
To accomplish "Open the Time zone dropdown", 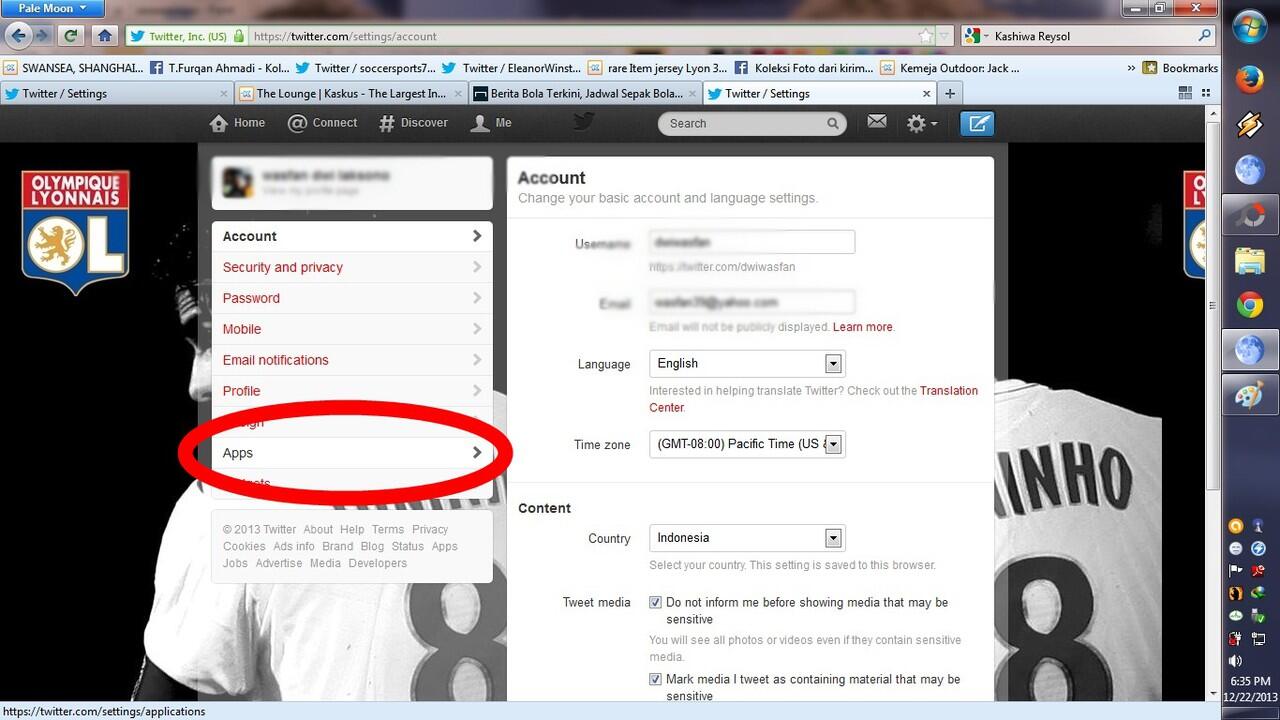I will point(747,444).
